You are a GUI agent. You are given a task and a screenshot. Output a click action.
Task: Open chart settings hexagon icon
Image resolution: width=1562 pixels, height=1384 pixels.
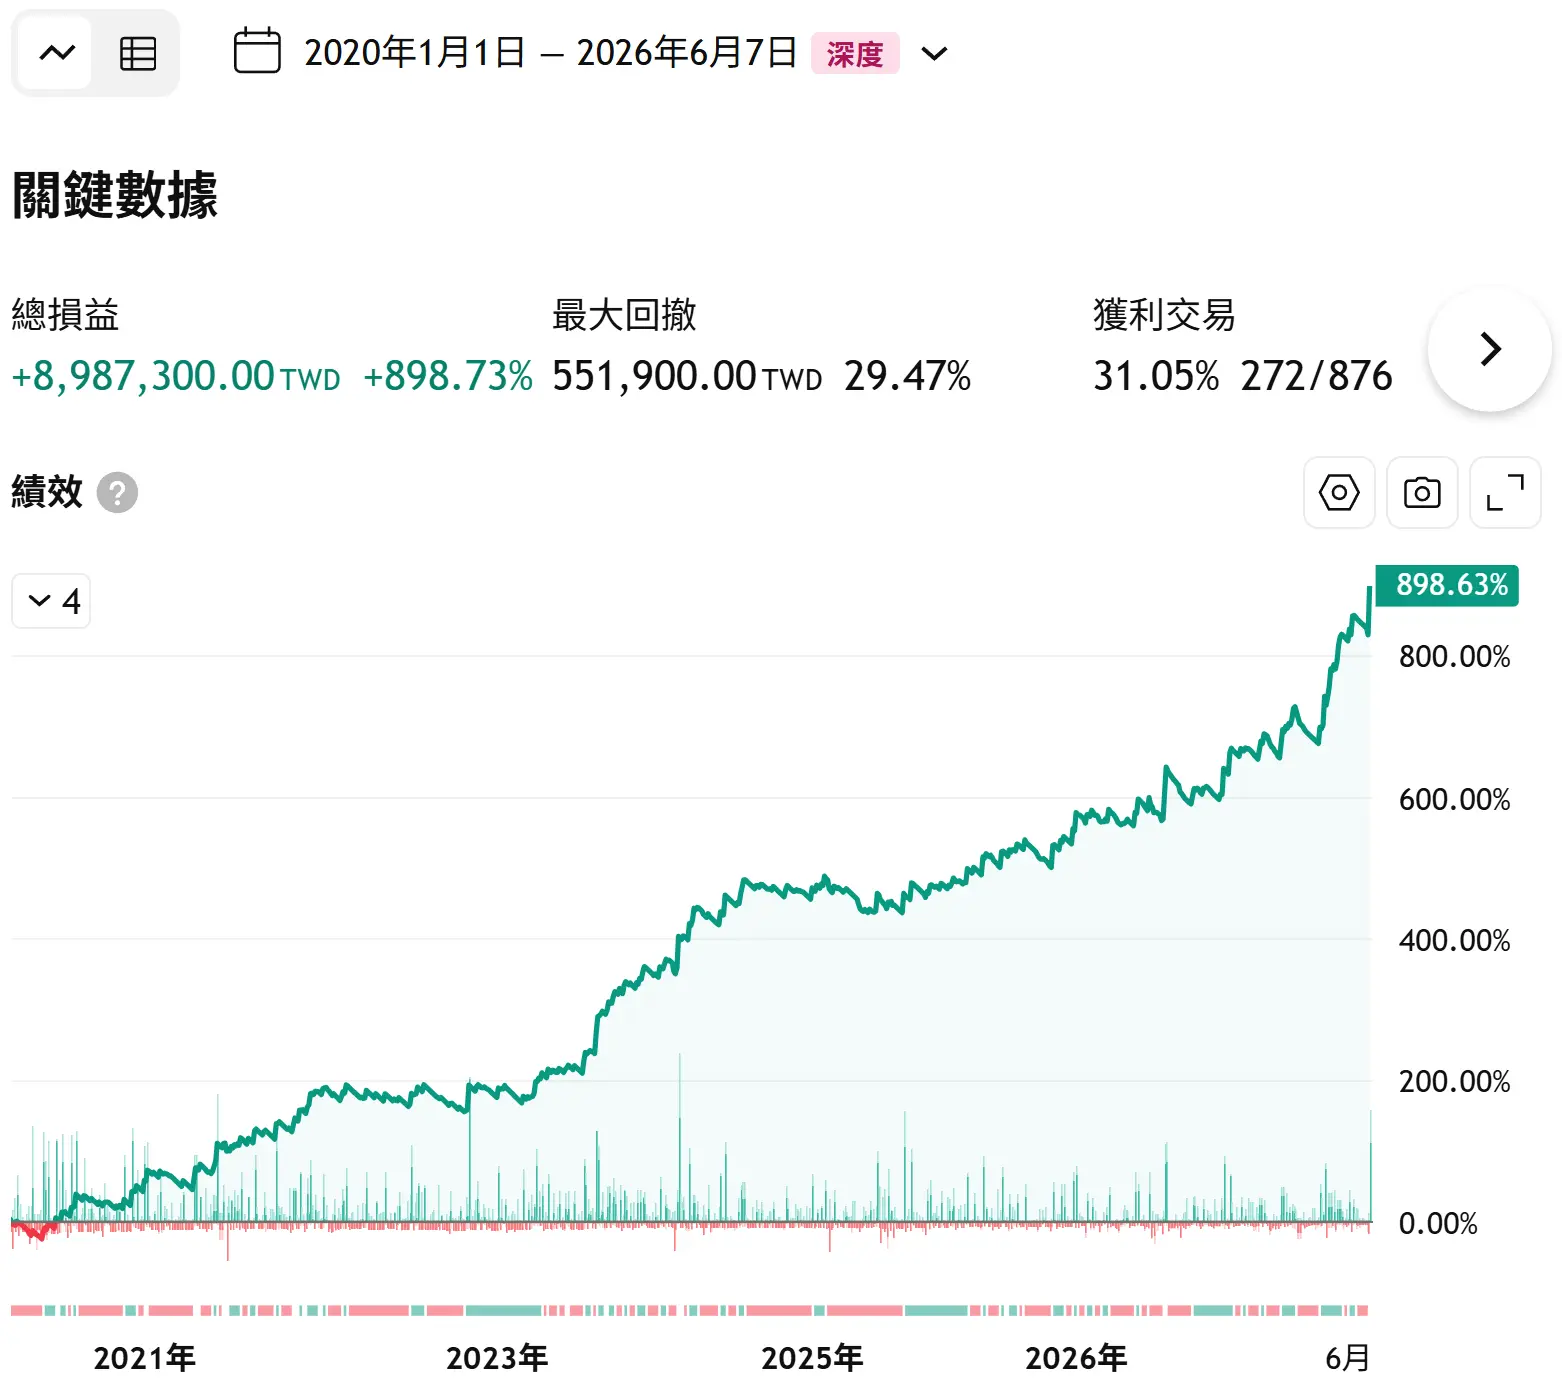pos(1339,493)
